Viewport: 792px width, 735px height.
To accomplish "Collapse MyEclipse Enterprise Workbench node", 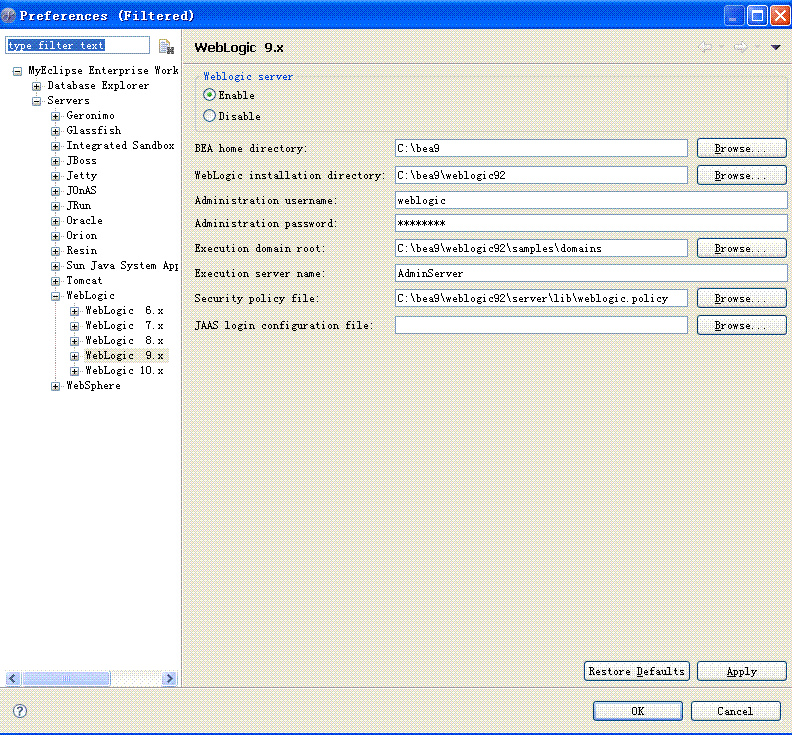I will 17,71.
